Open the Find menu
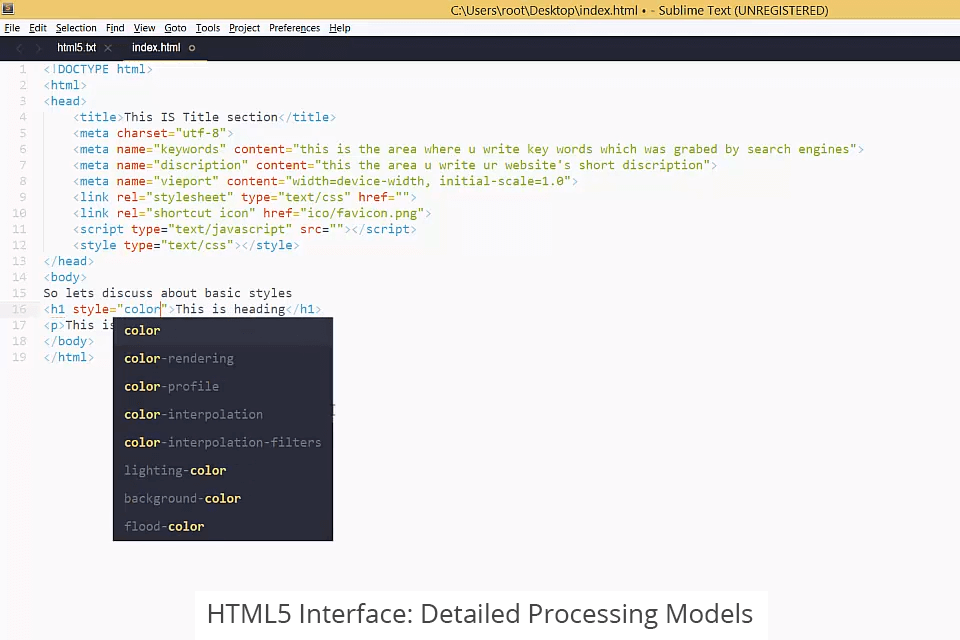 click(x=115, y=28)
